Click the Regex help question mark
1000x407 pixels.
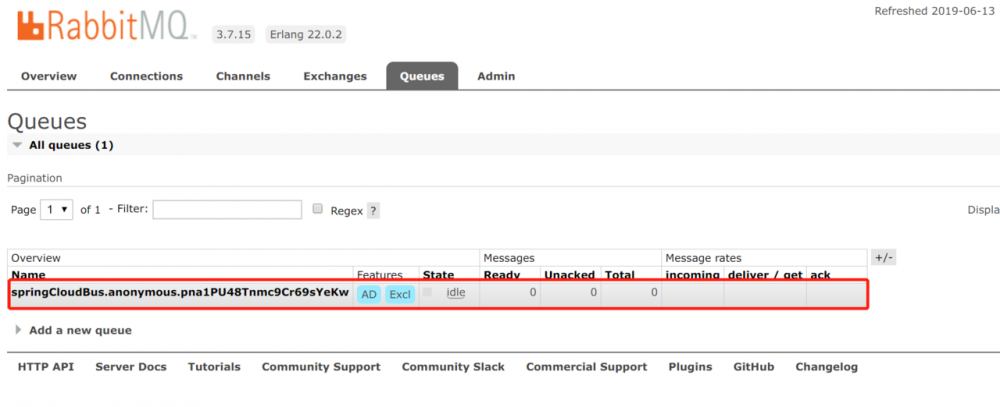coord(373,211)
